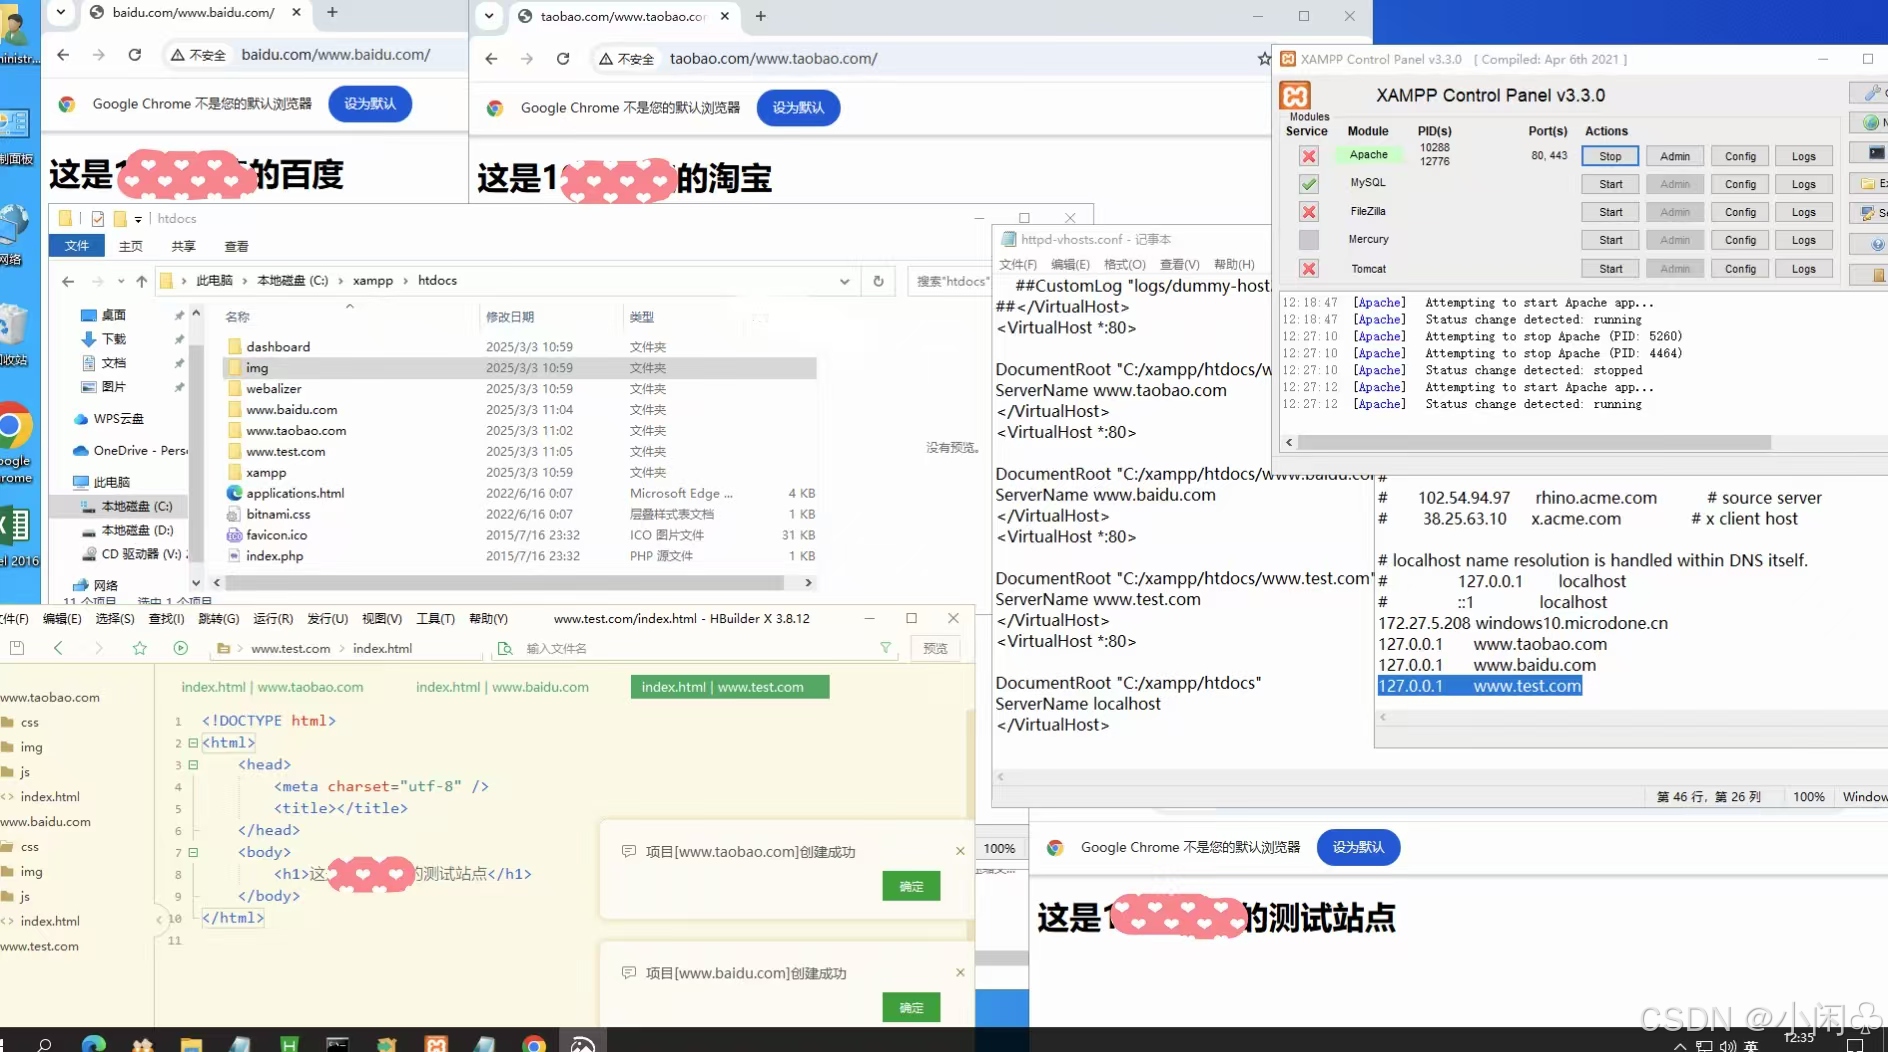The height and width of the screenshot is (1052, 1888).
Task: Toggle the Apache service checkbox in XAMPP
Action: click(x=1308, y=156)
